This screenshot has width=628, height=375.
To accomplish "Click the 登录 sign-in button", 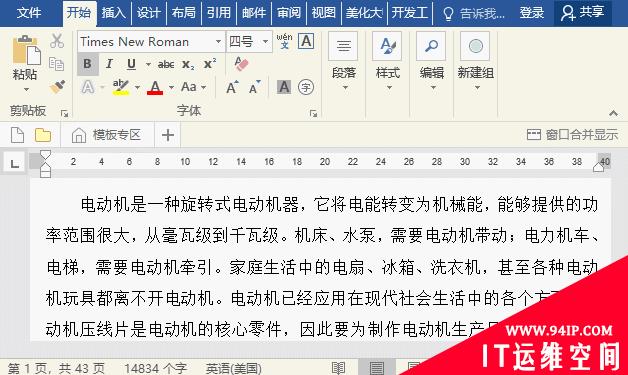I will [532, 13].
